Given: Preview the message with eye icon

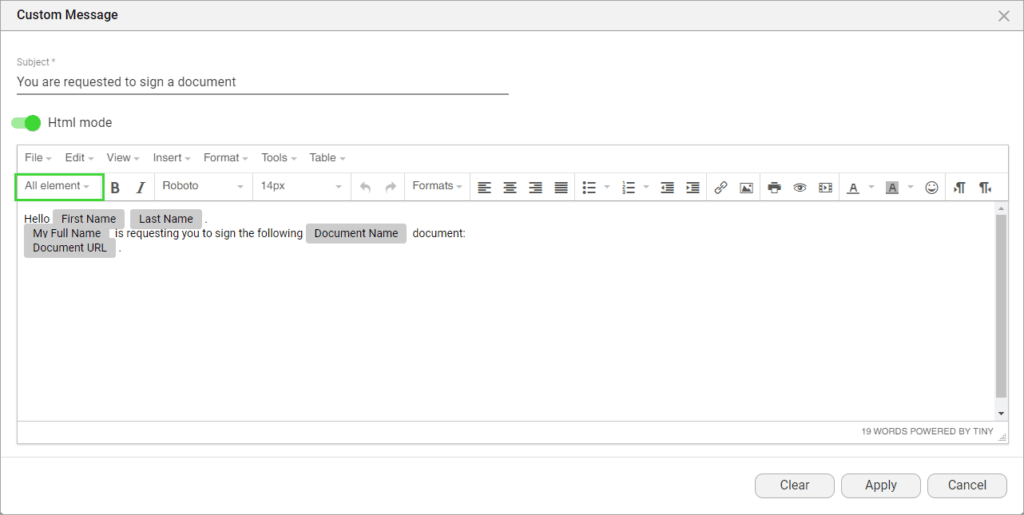Looking at the screenshot, I should 800,187.
